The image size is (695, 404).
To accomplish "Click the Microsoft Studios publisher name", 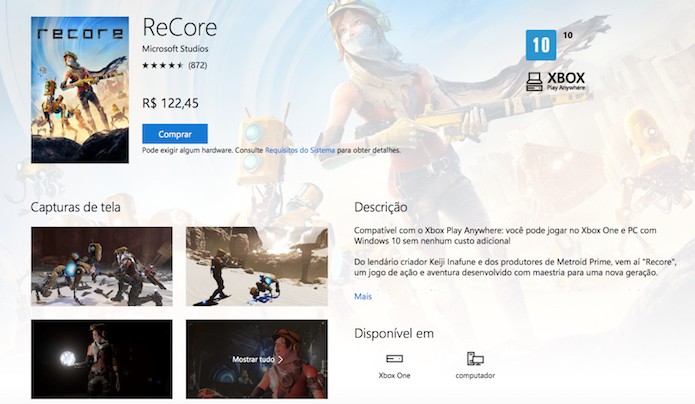I will point(175,49).
